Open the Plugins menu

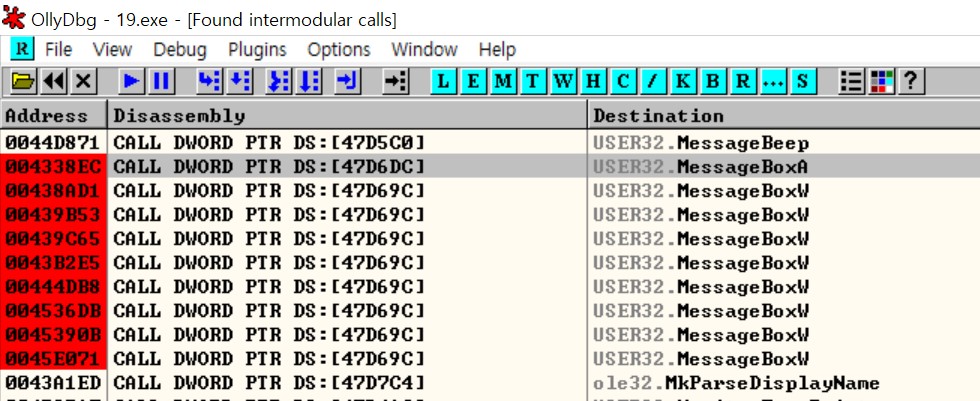coord(258,49)
